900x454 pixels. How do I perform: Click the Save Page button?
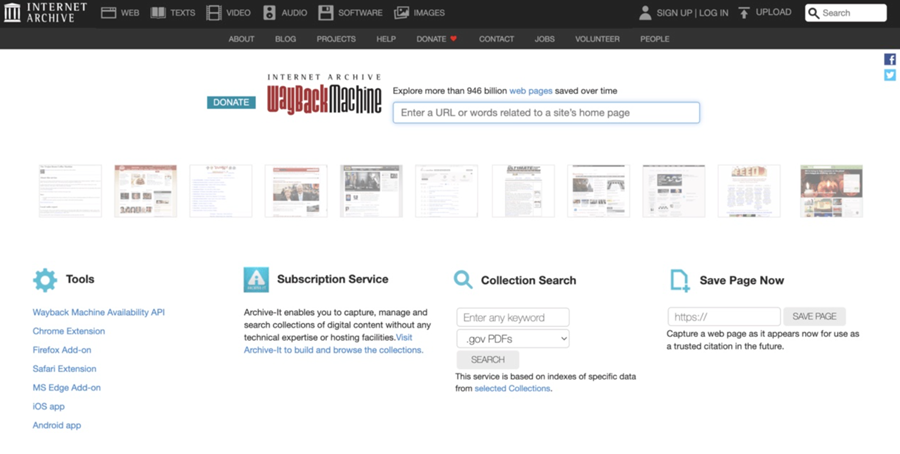(x=814, y=317)
